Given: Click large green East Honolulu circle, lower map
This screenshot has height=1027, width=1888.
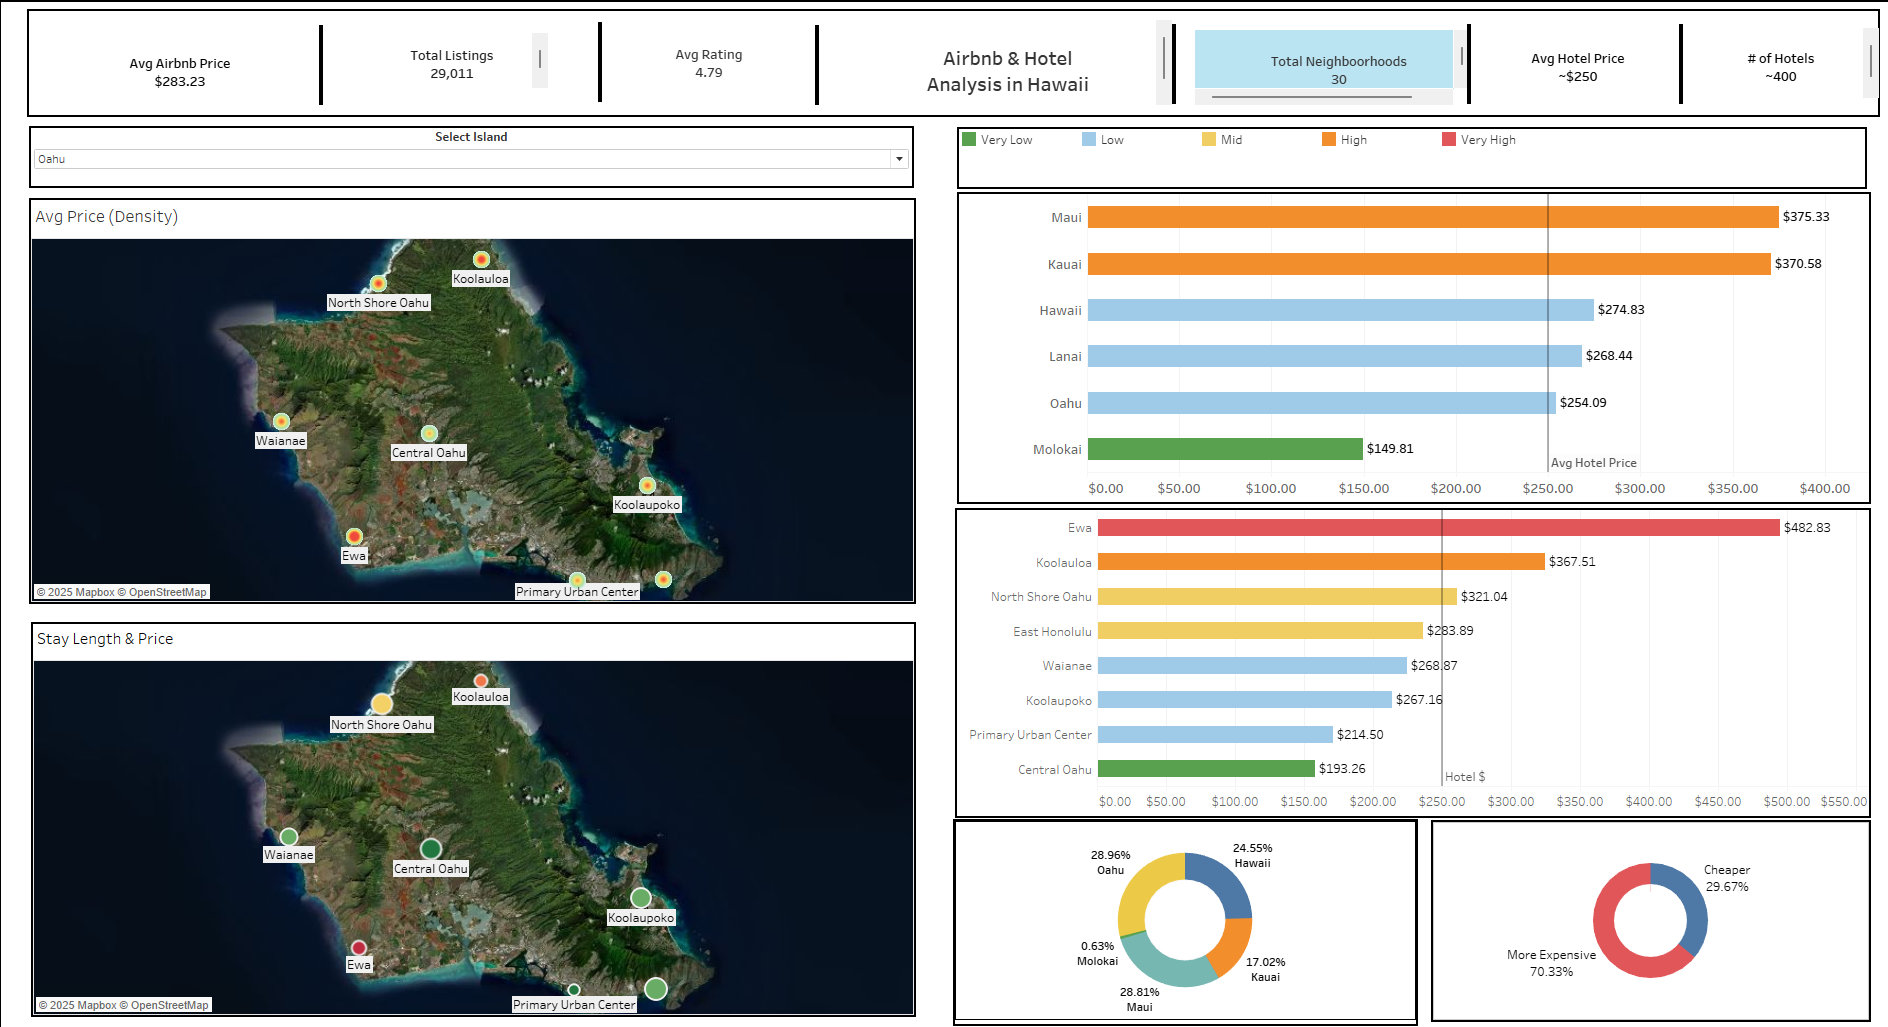Looking at the screenshot, I should click(656, 989).
